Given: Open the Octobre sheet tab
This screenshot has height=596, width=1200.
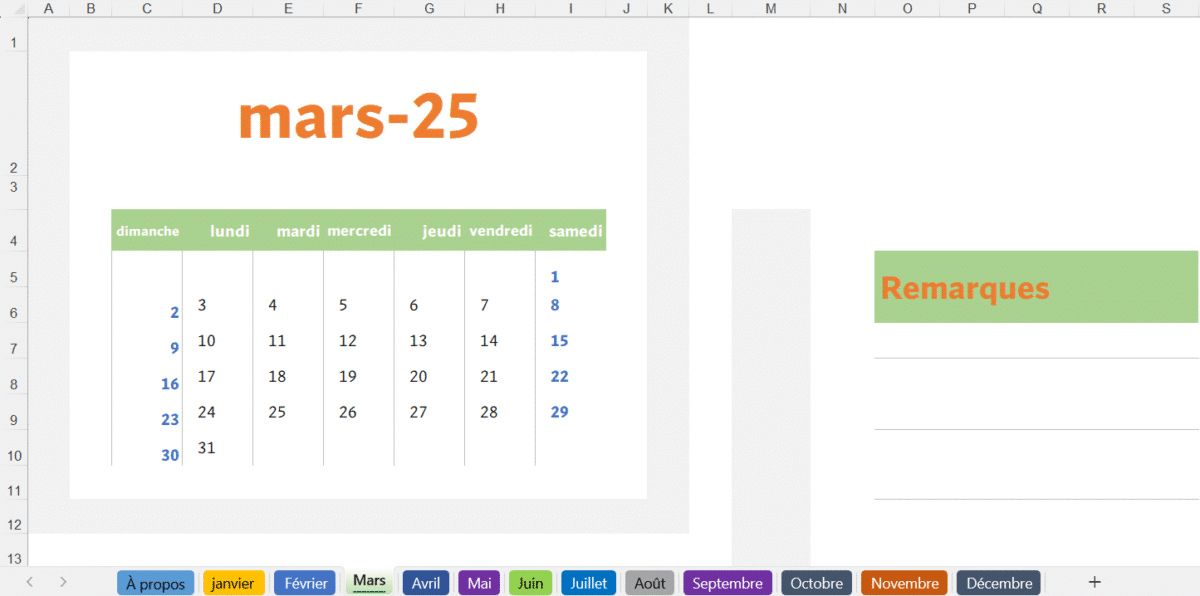Looking at the screenshot, I should [x=815, y=582].
